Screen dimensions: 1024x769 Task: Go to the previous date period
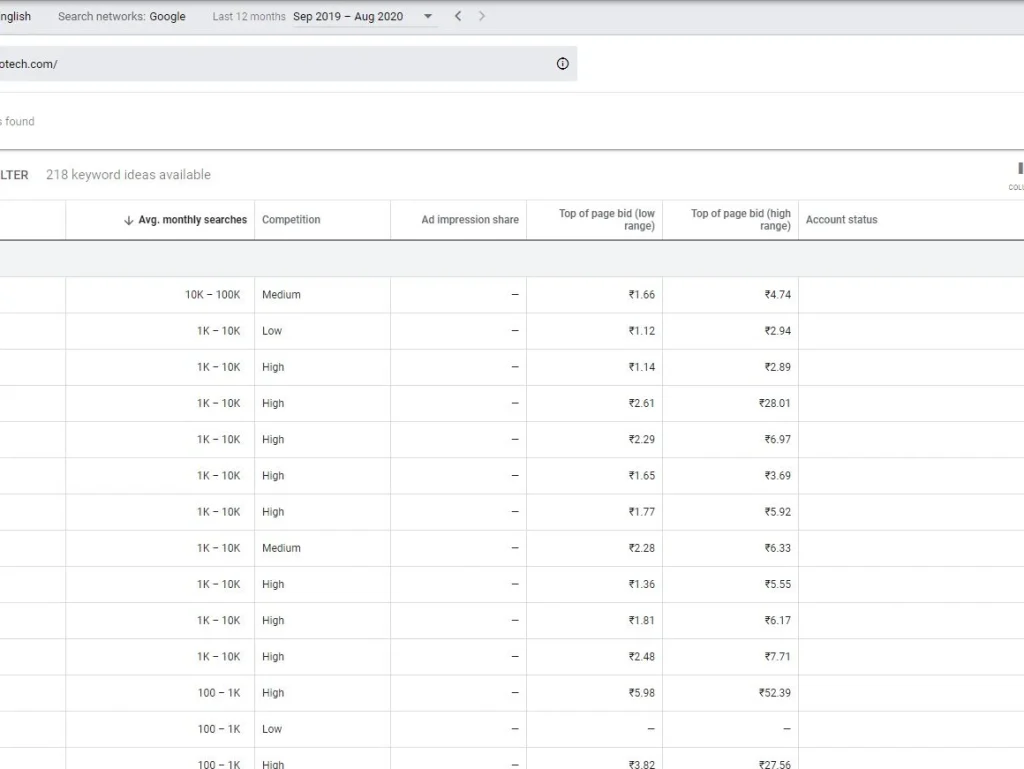click(458, 16)
